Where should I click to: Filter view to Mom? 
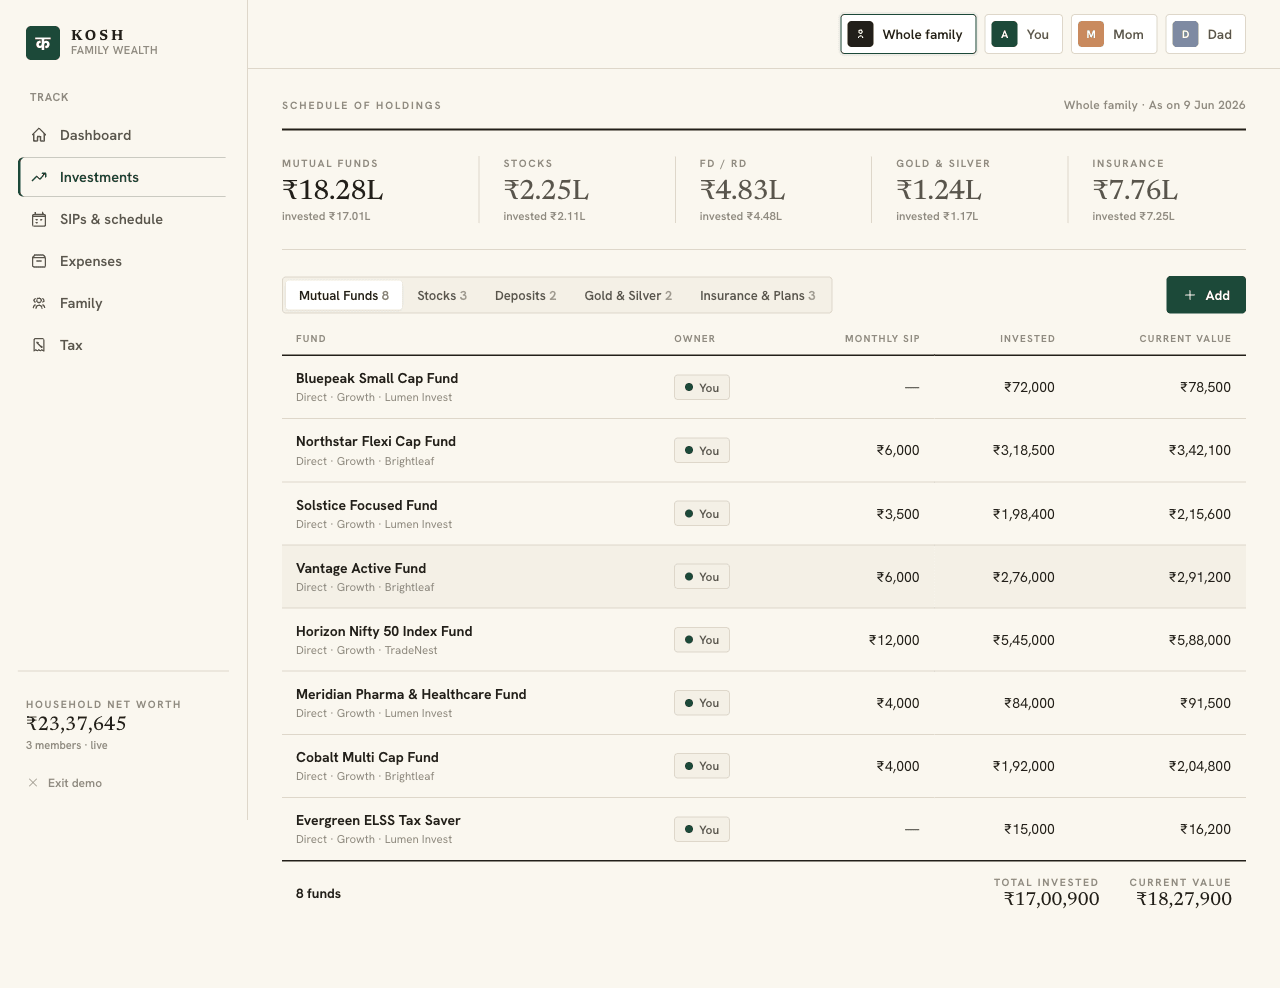click(1114, 34)
